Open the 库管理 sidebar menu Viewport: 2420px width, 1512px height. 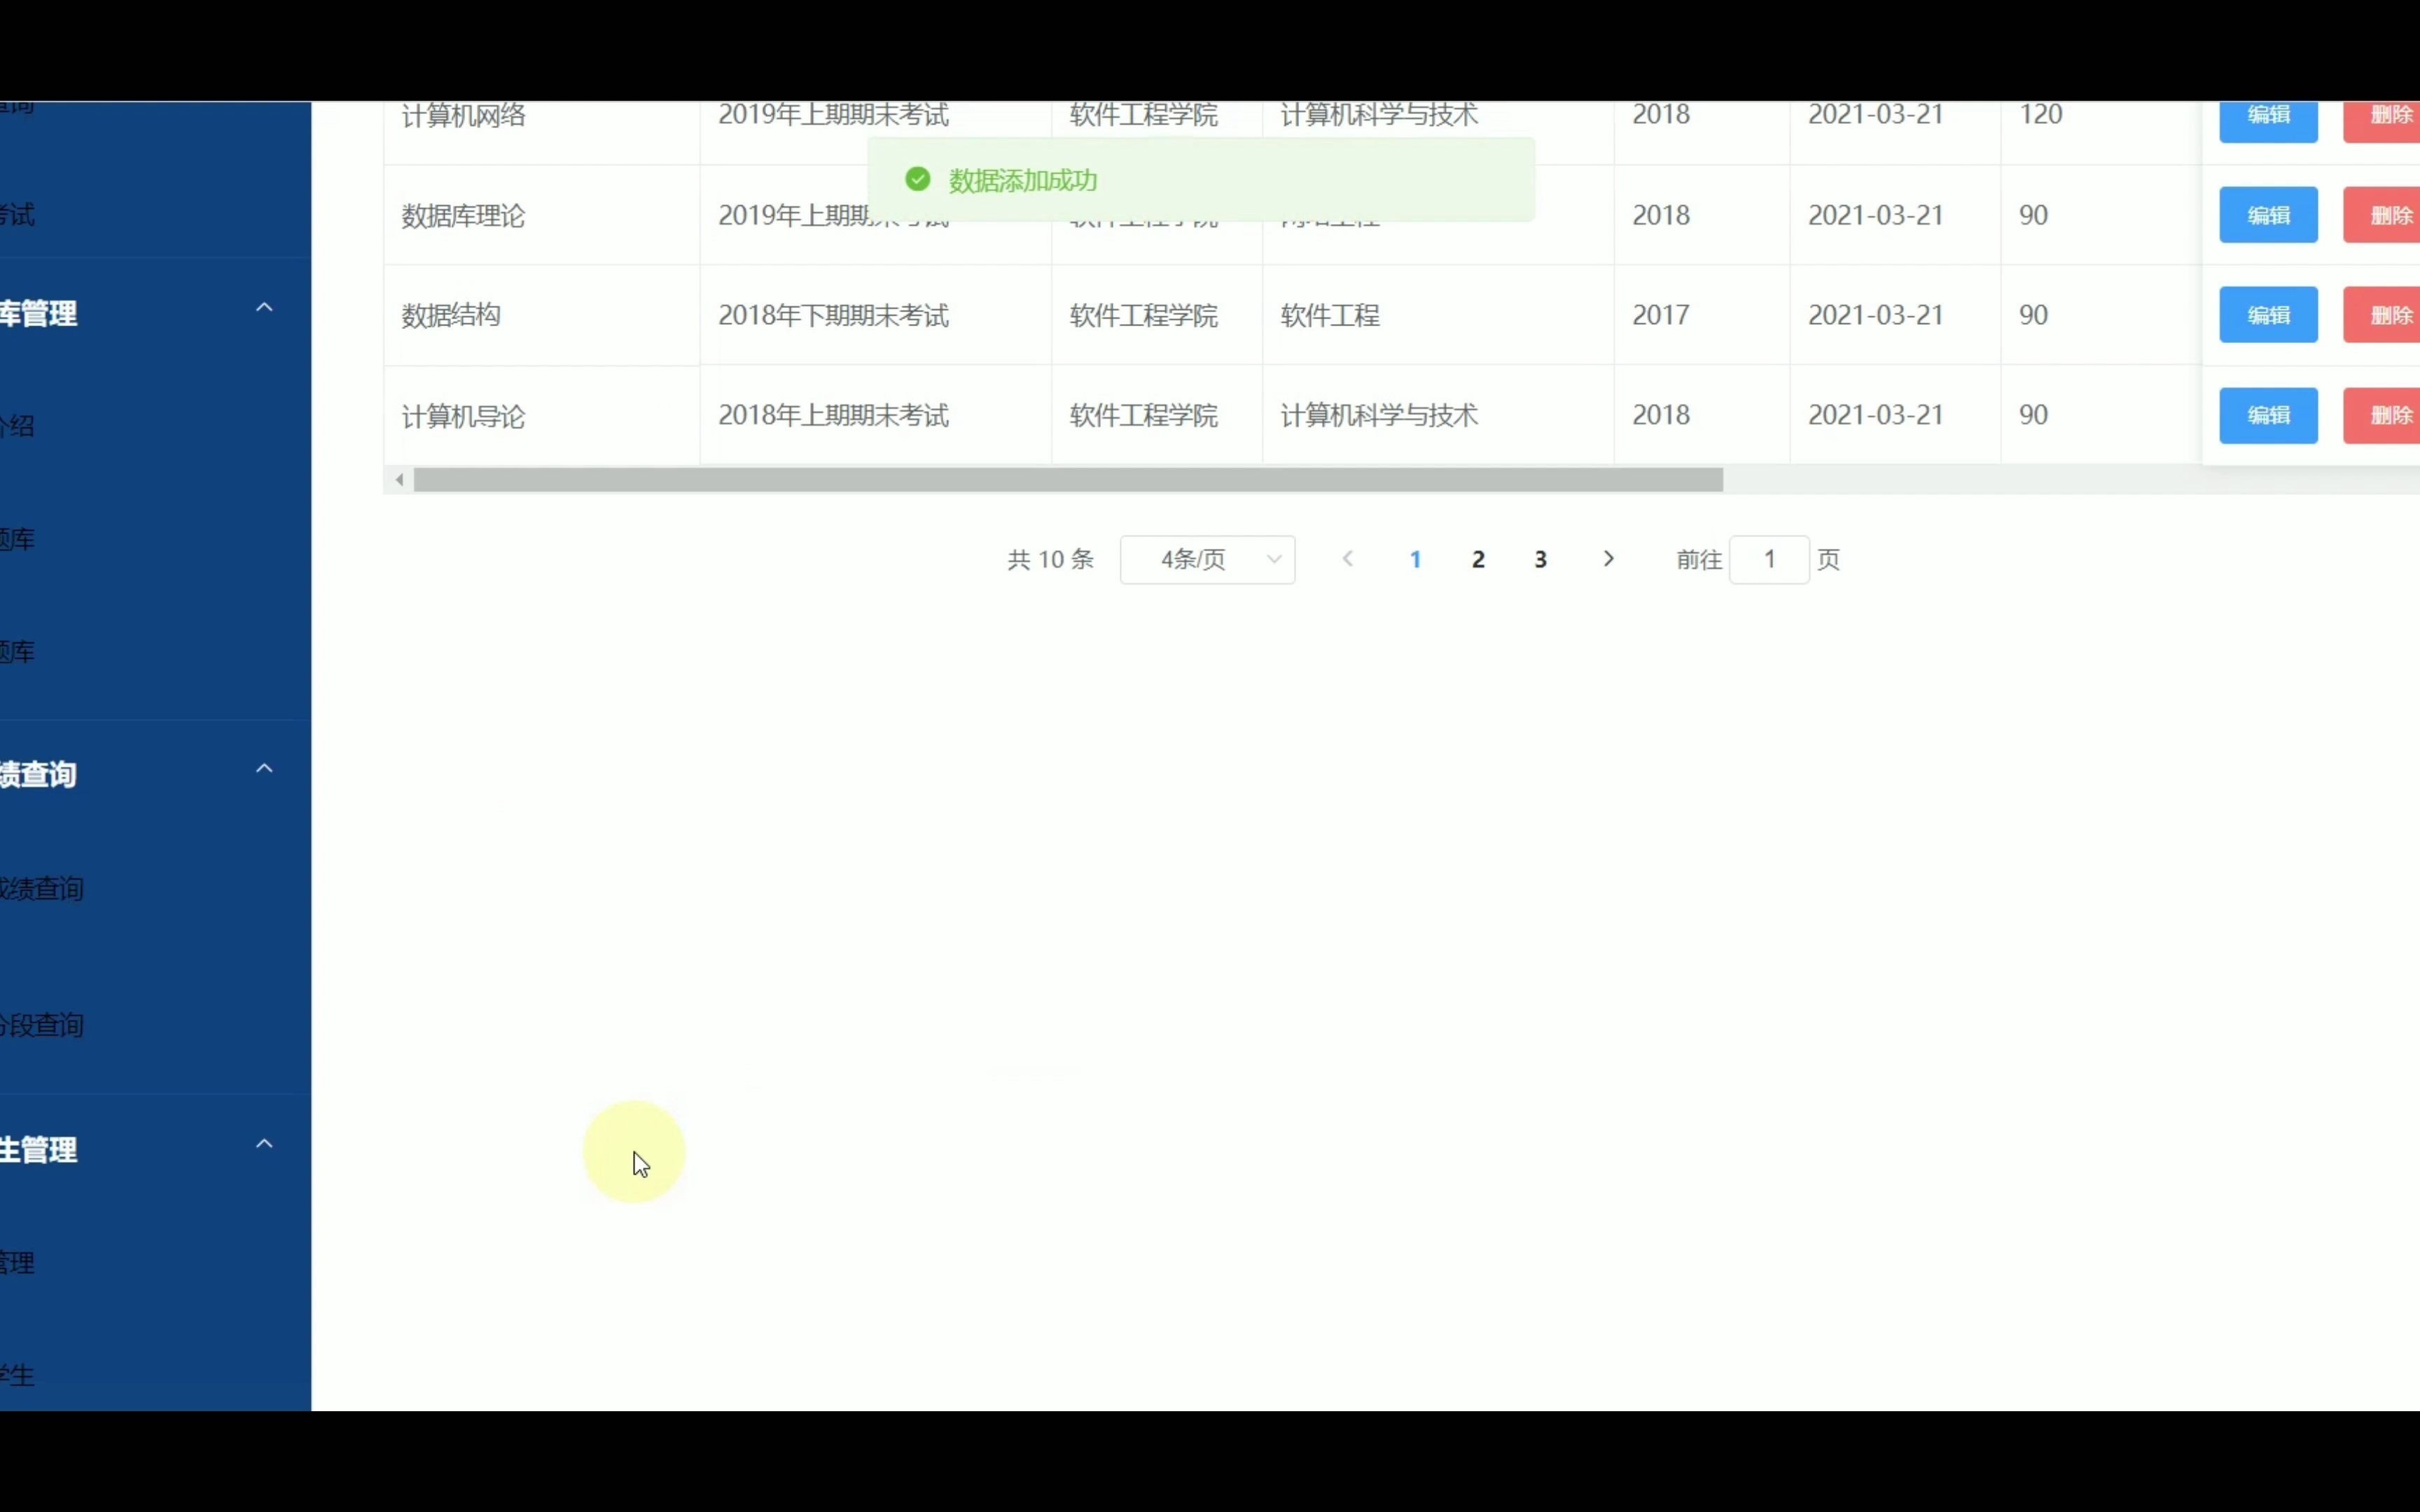point(155,313)
